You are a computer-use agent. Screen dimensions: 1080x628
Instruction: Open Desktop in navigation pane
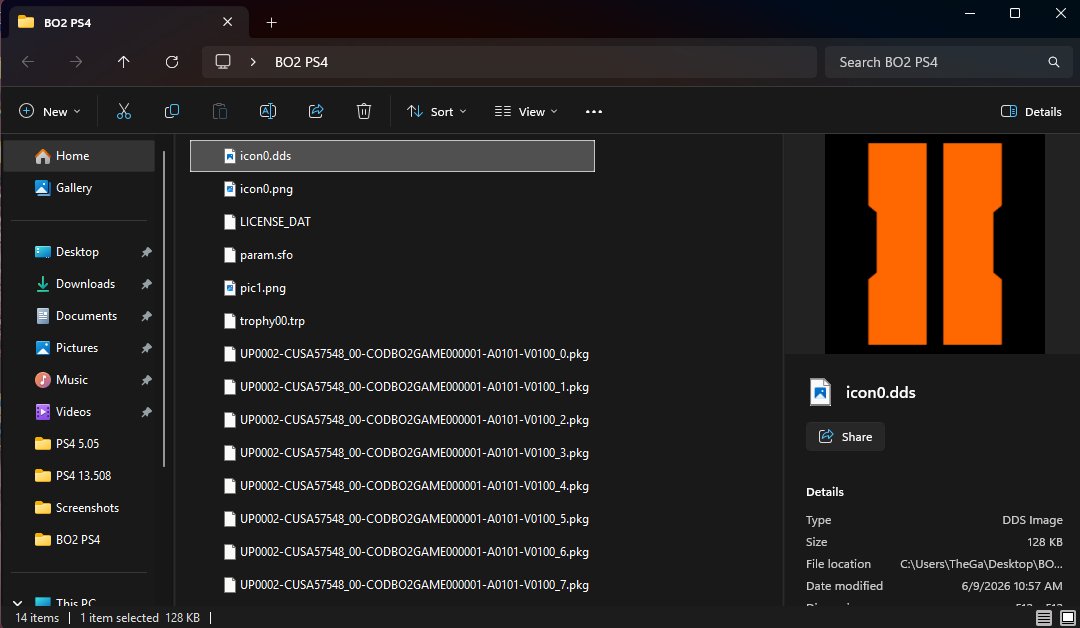pyautogui.click(x=79, y=252)
